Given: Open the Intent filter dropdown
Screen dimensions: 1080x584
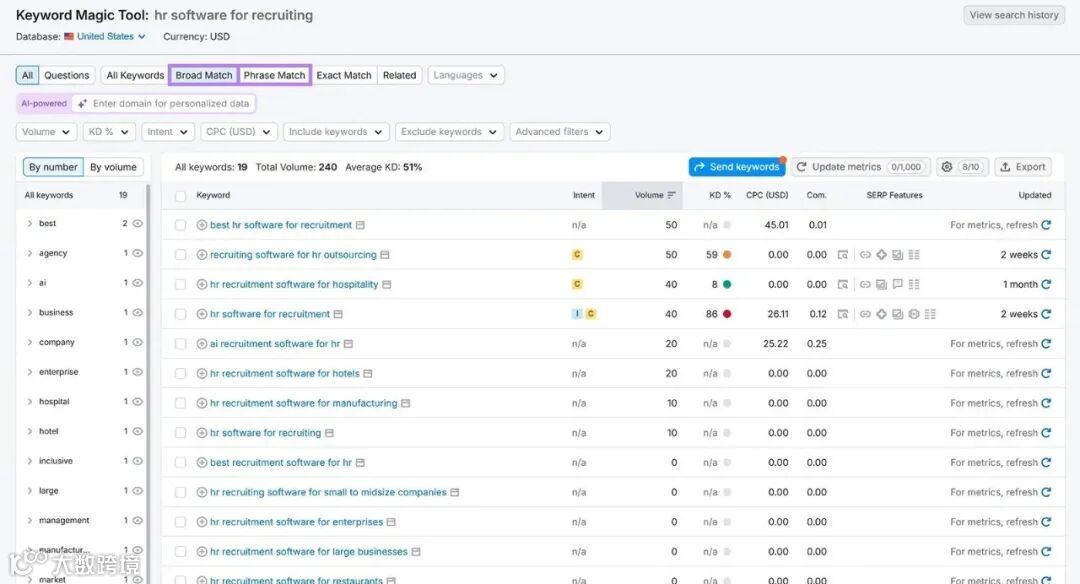Looking at the screenshot, I should click(x=167, y=132).
